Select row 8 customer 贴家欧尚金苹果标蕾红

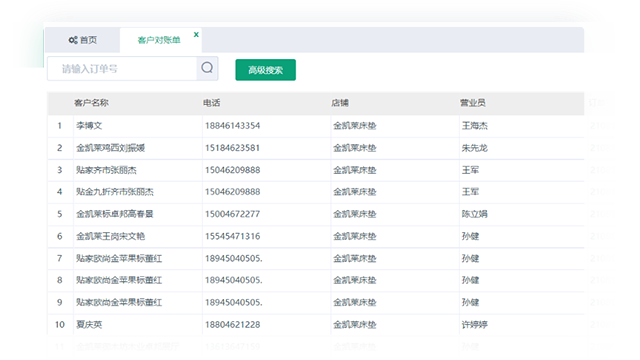coord(119,280)
